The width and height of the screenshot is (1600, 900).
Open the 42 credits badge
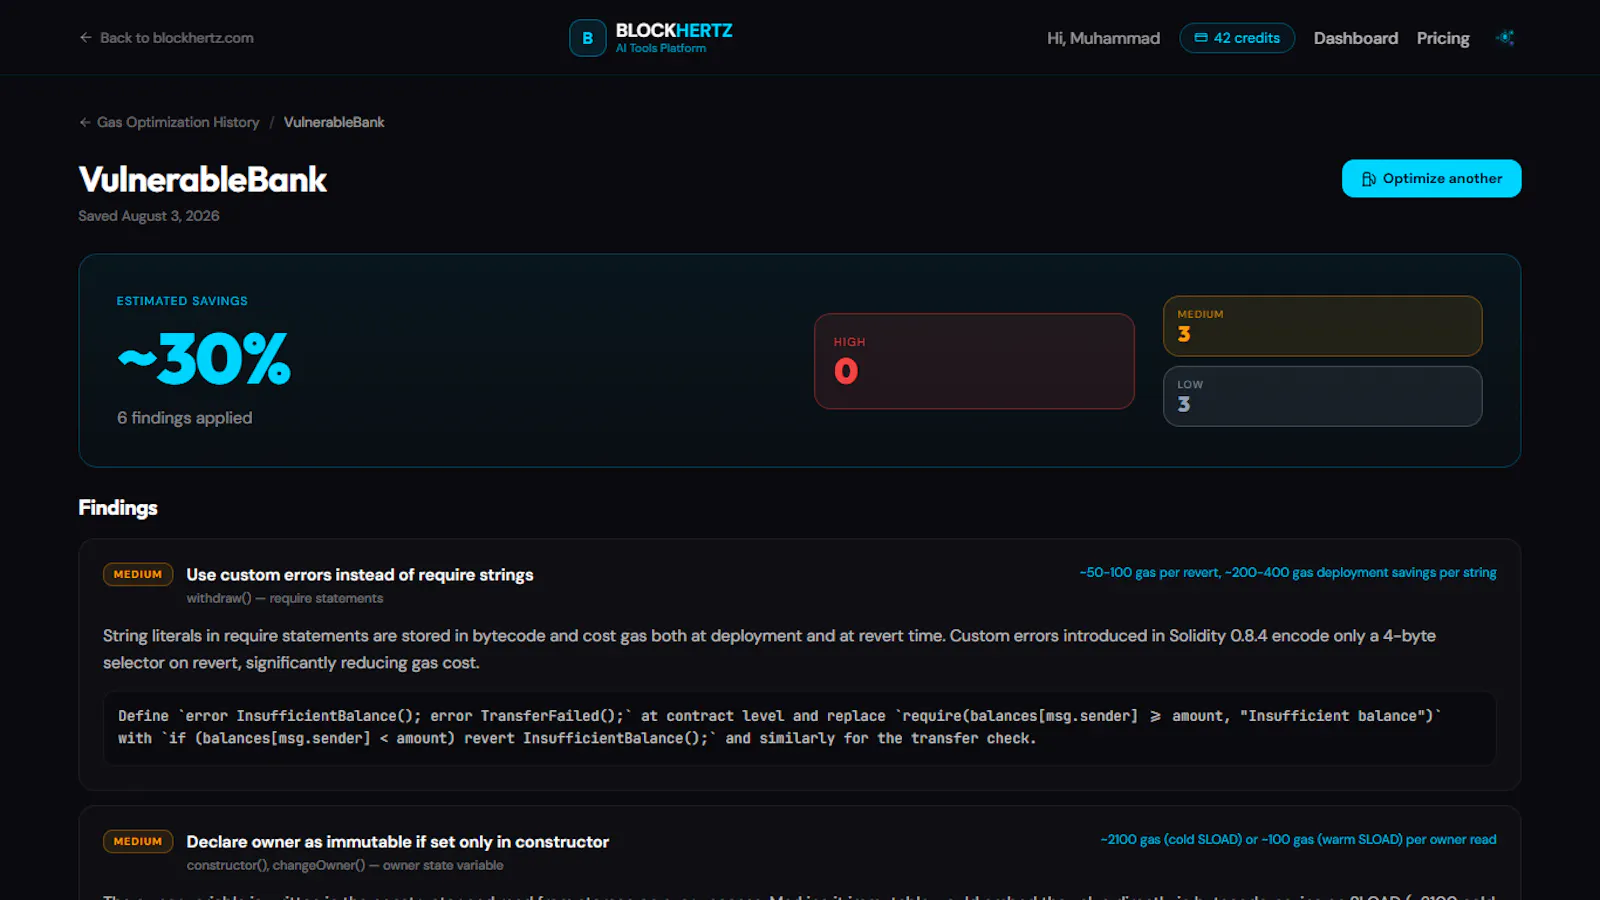1237,38
